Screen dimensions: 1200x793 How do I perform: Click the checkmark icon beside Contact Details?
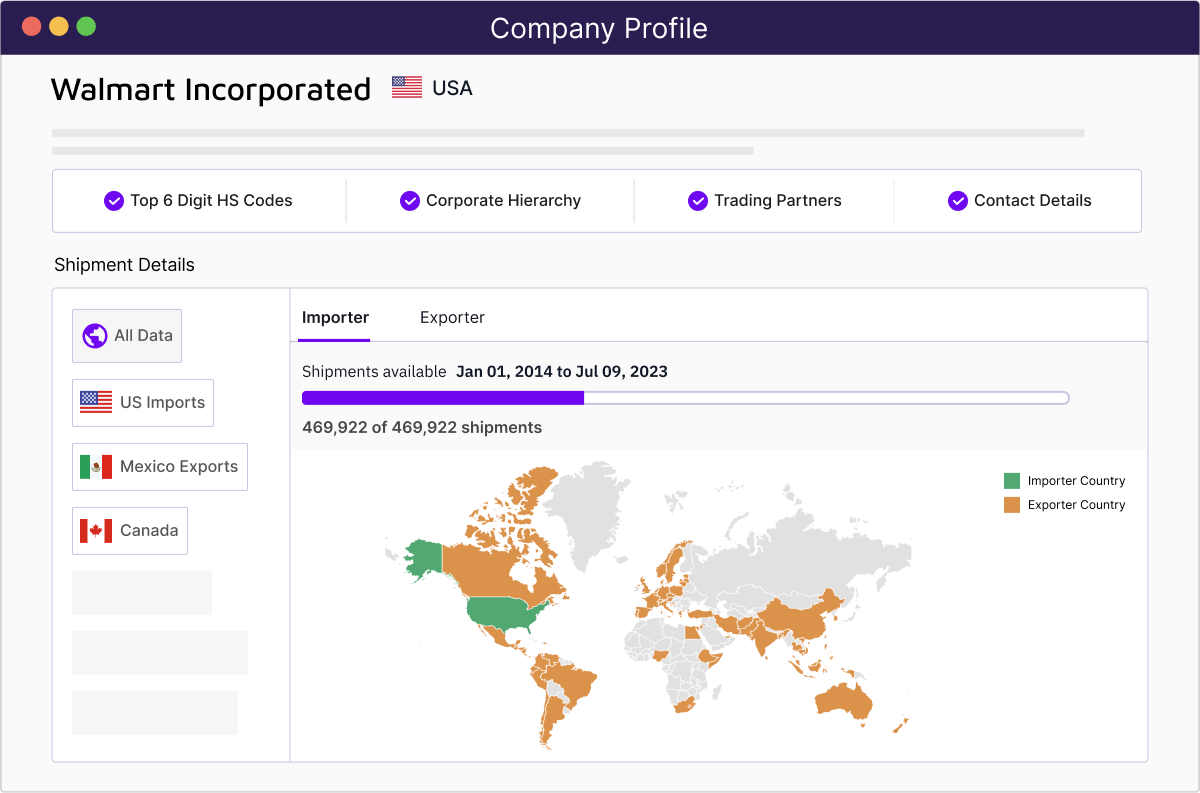957,200
